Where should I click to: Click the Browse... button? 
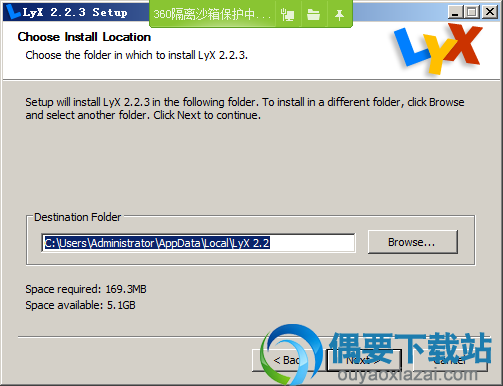413,242
